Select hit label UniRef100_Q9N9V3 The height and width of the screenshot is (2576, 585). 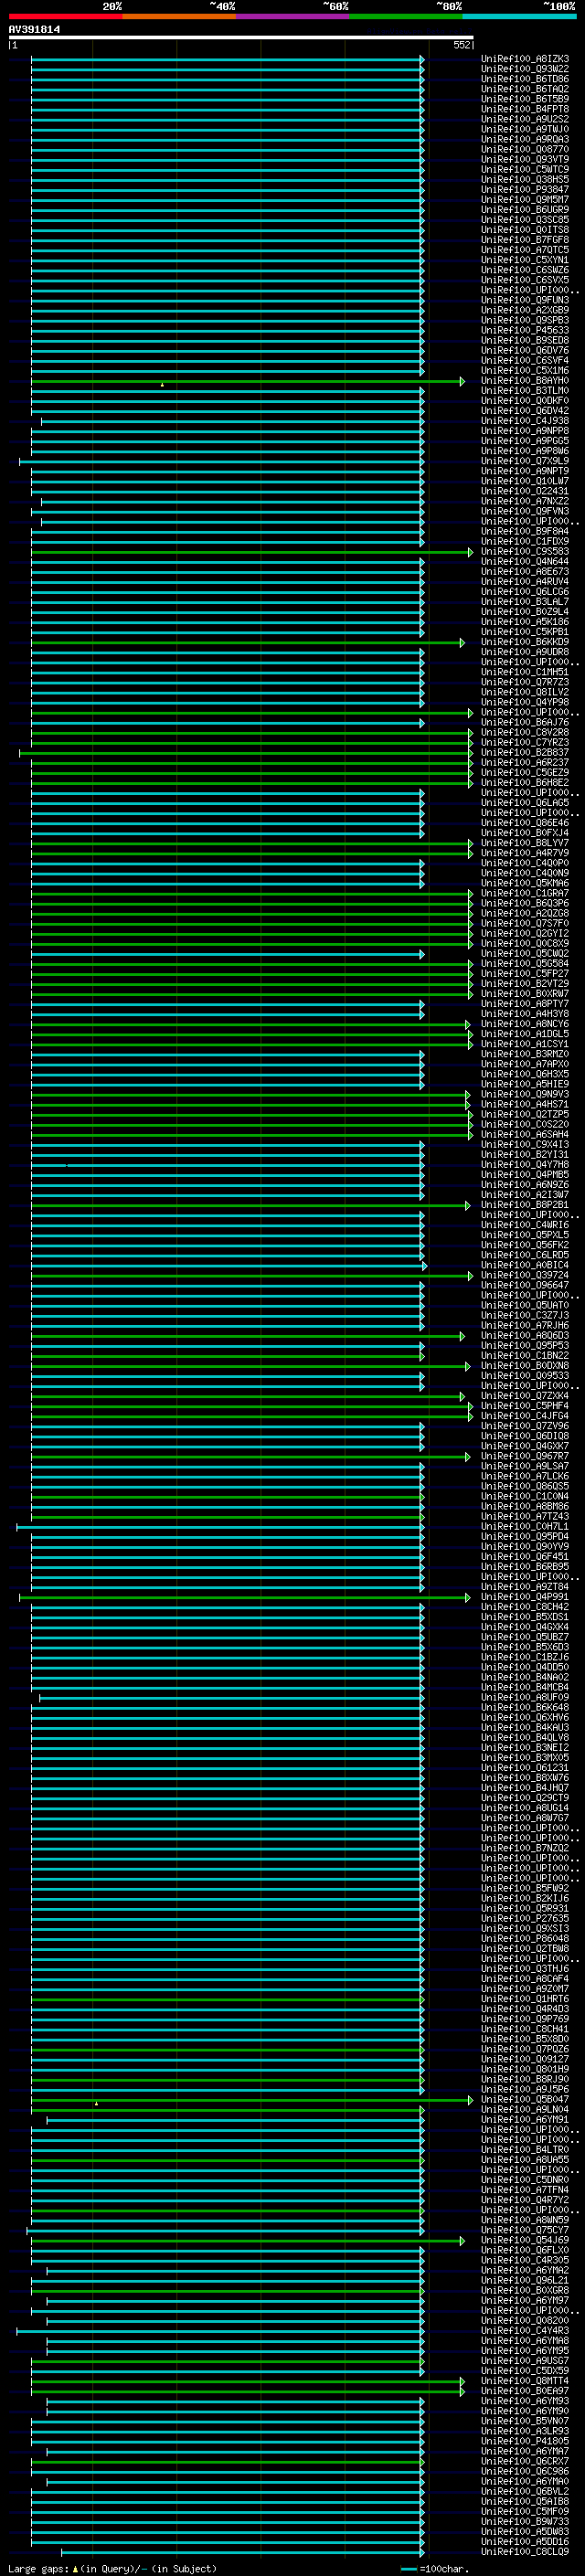(x=525, y=1094)
